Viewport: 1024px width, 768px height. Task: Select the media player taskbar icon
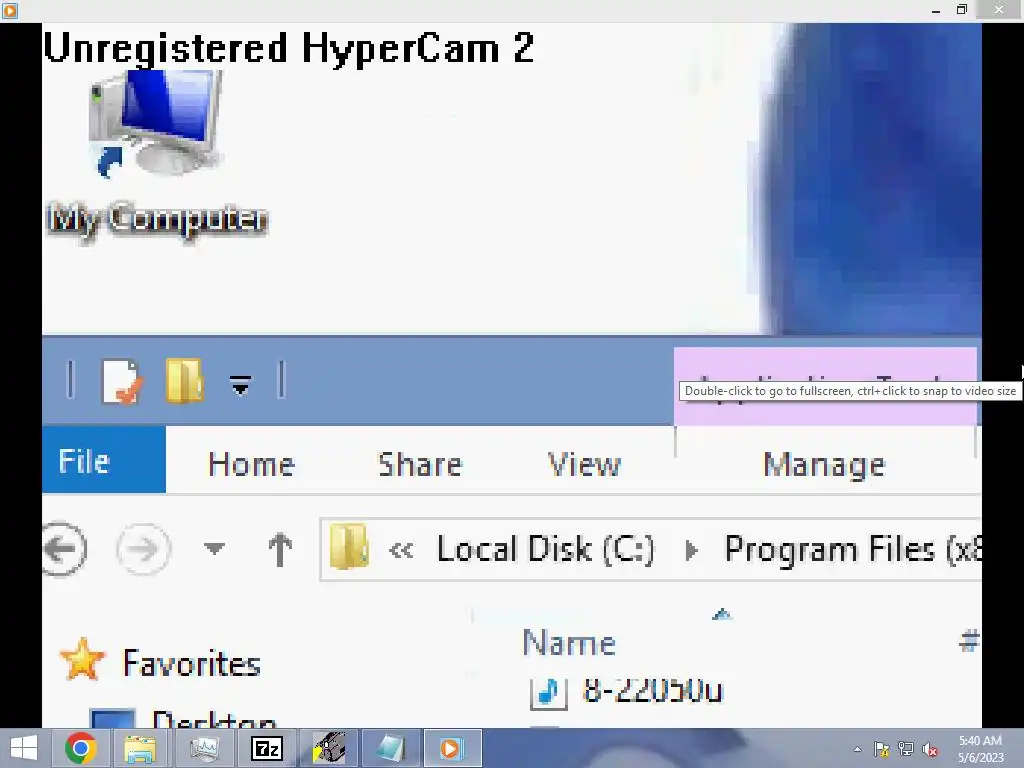[451, 748]
